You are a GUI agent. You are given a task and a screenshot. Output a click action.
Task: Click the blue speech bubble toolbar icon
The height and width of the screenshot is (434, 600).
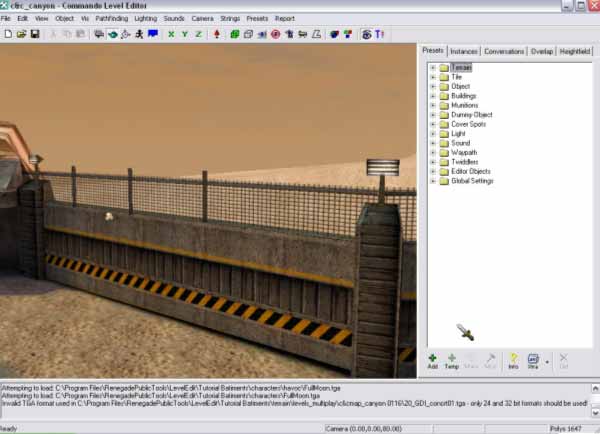153,34
